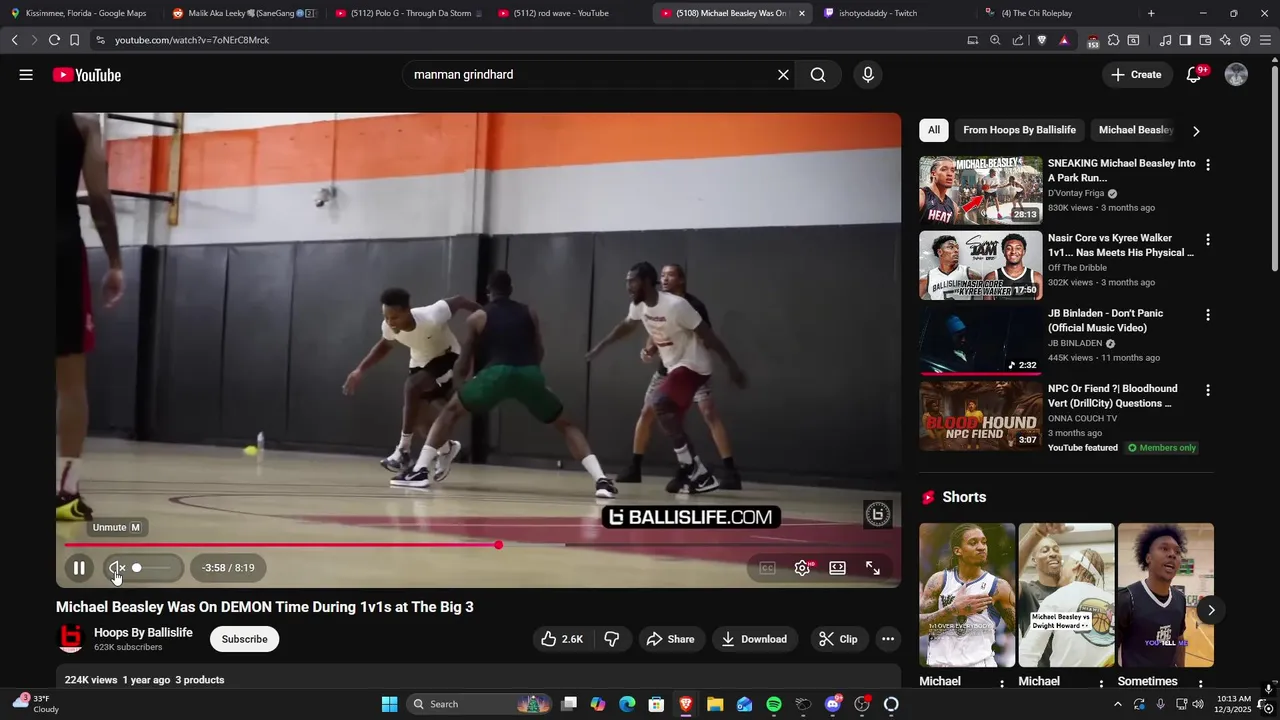Open JB Binladen - Don't Panic video title
This screenshot has height=720, width=1280.
(x=1105, y=320)
